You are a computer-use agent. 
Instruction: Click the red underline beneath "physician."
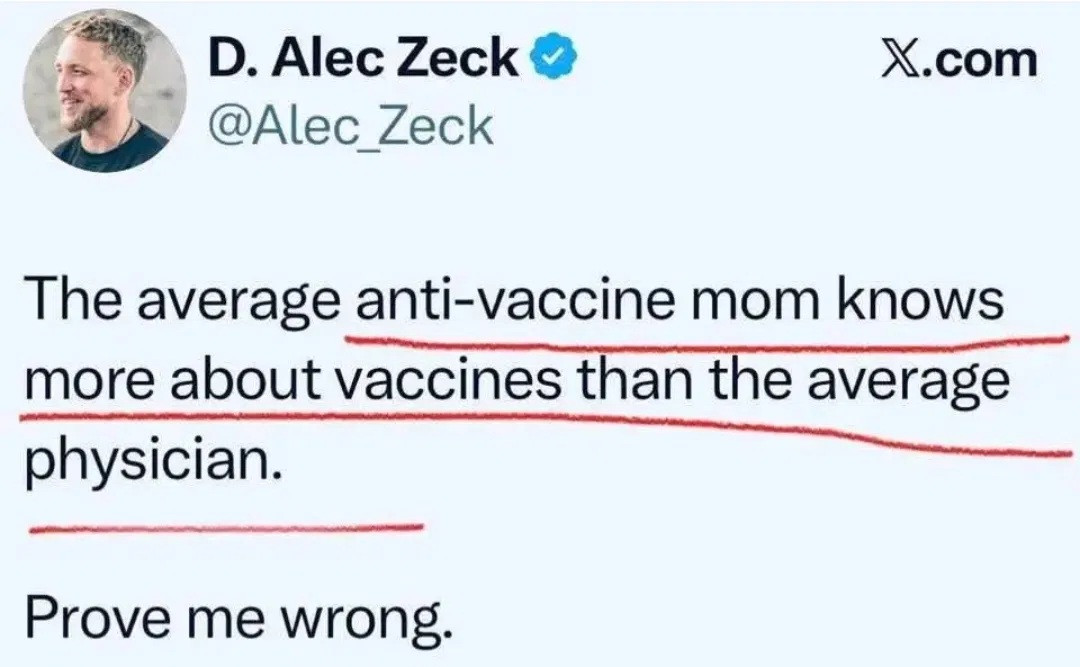click(x=225, y=527)
